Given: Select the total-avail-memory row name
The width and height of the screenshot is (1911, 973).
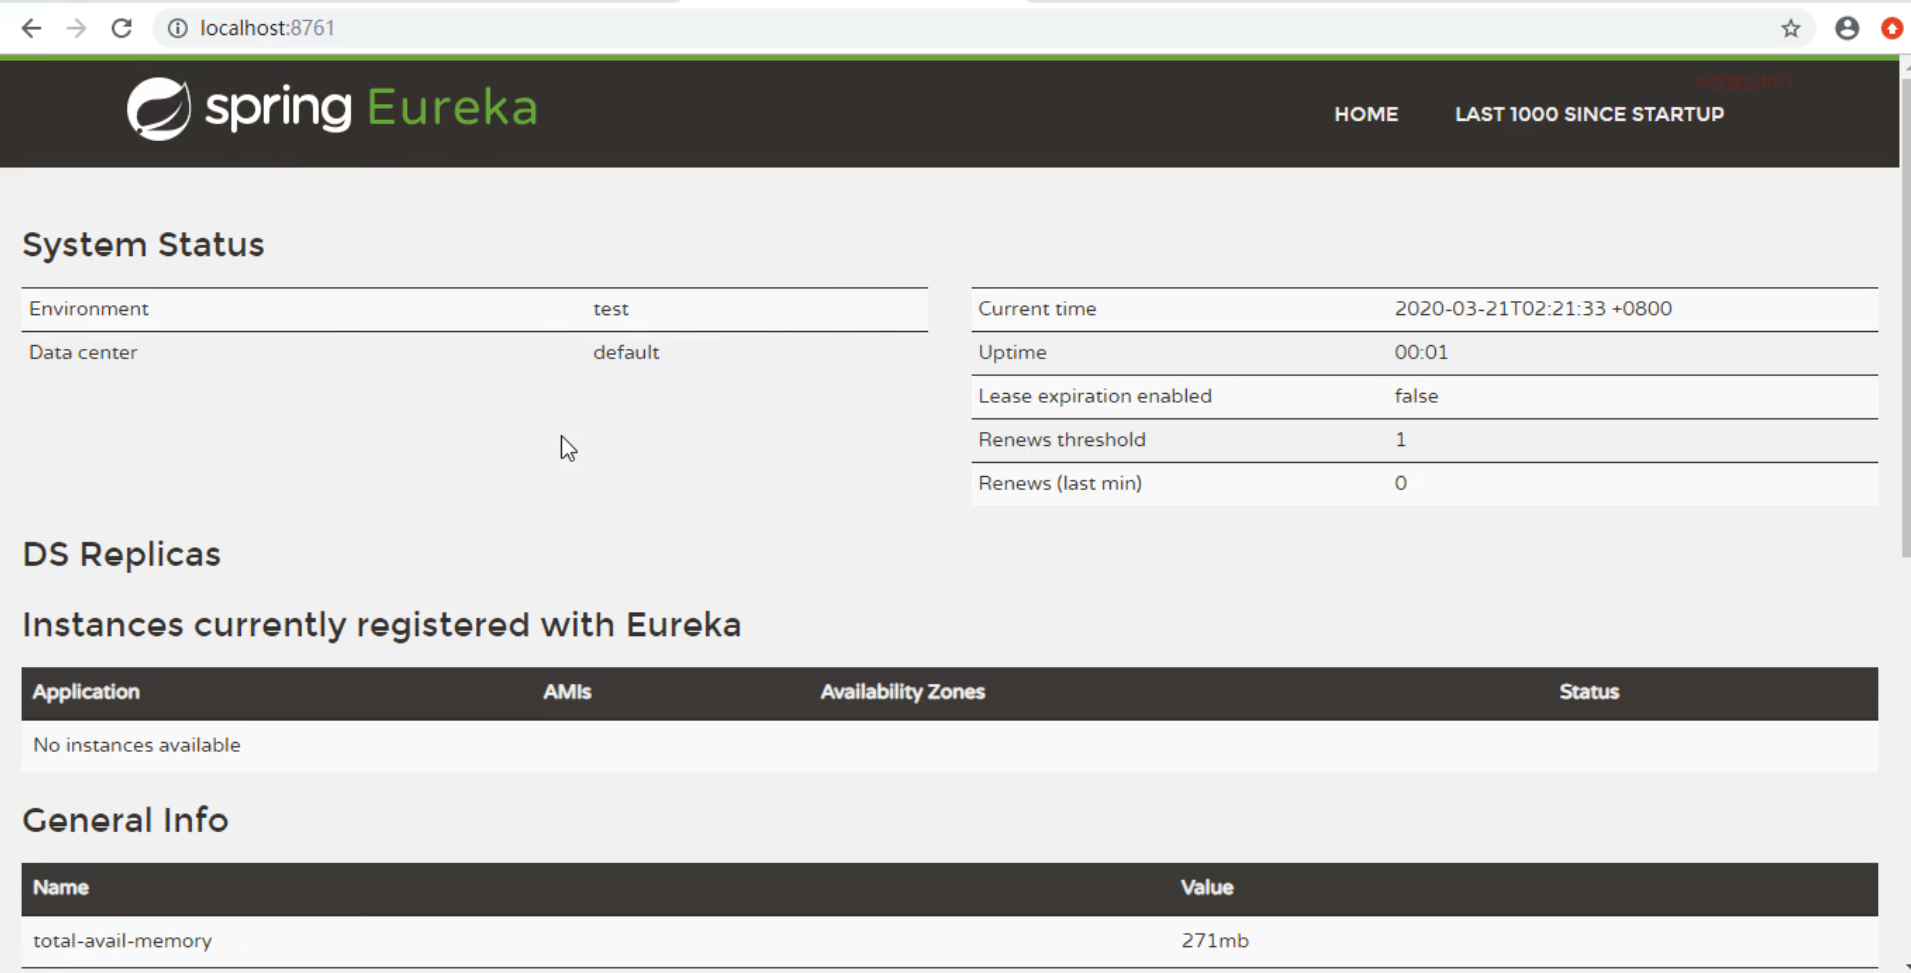Looking at the screenshot, I should click(x=122, y=941).
